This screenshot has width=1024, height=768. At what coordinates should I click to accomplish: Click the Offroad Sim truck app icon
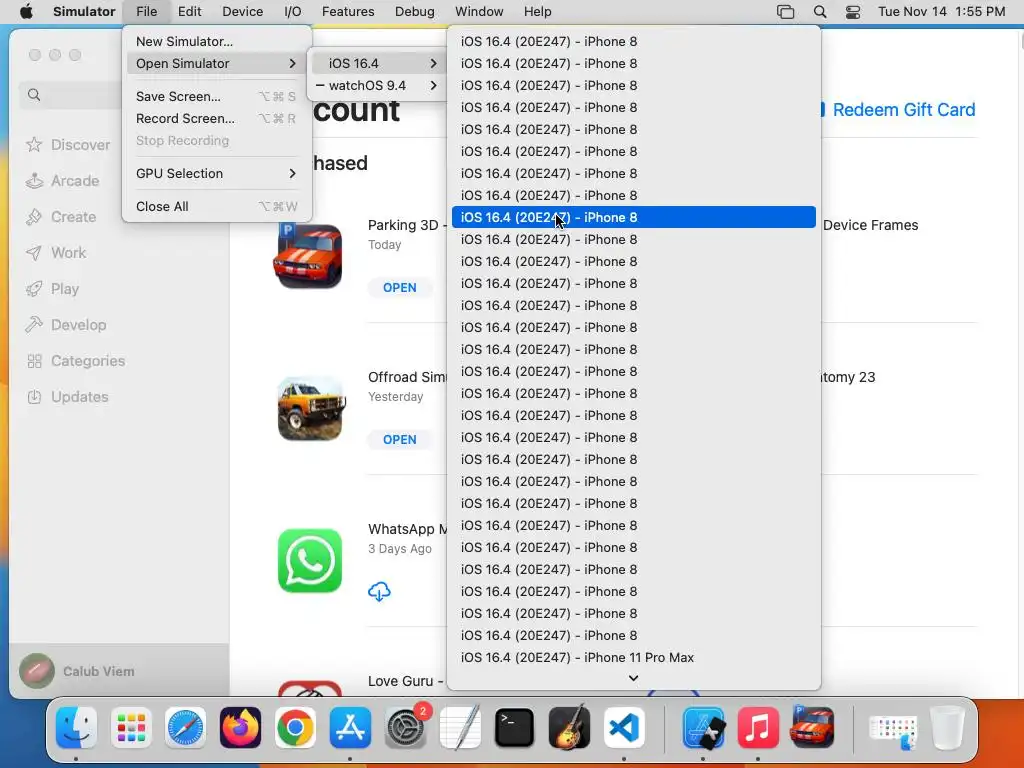click(x=310, y=408)
